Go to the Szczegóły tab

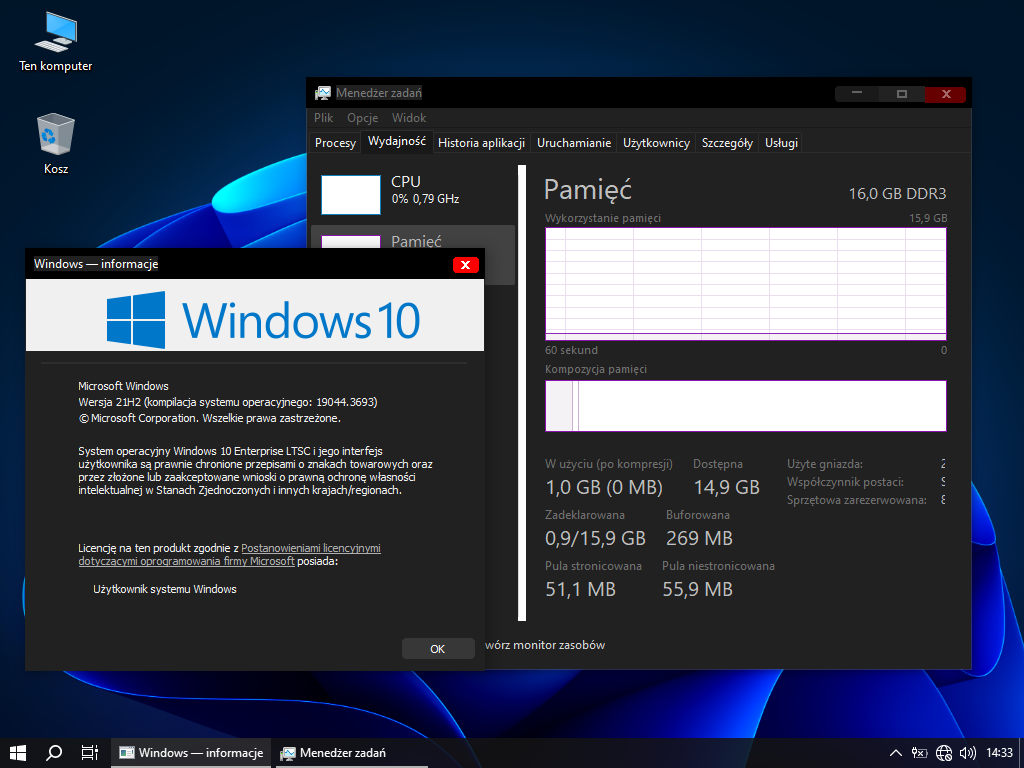pyautogui.click(x=727, y=143)
